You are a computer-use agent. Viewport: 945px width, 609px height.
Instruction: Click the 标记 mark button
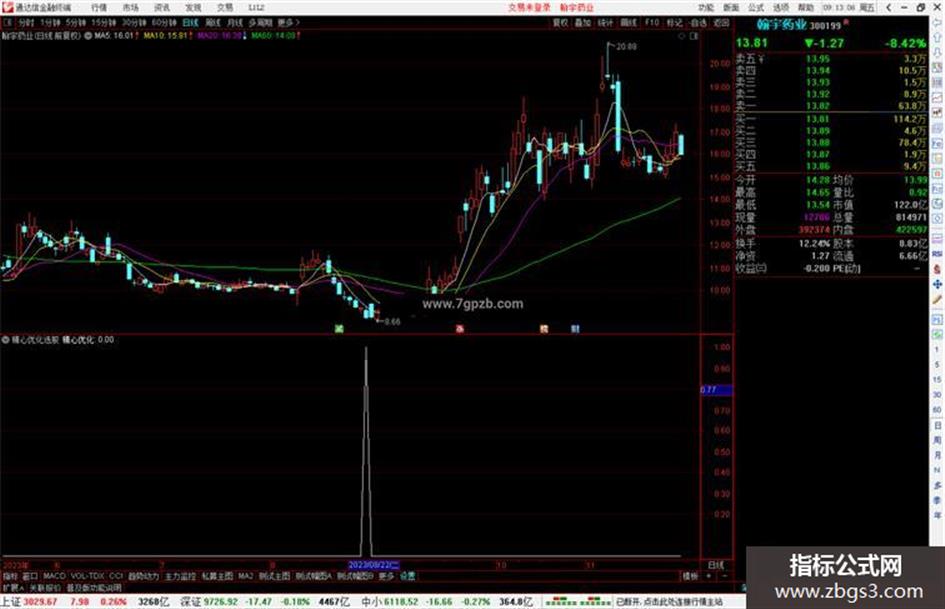[674, 22]
